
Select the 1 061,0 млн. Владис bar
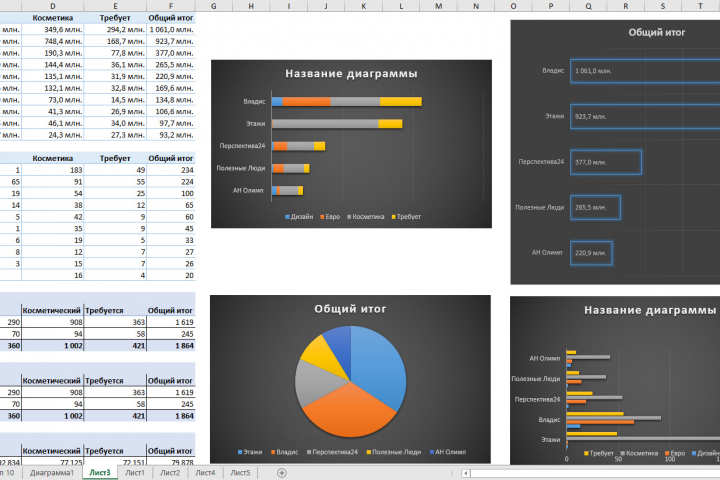645,71
